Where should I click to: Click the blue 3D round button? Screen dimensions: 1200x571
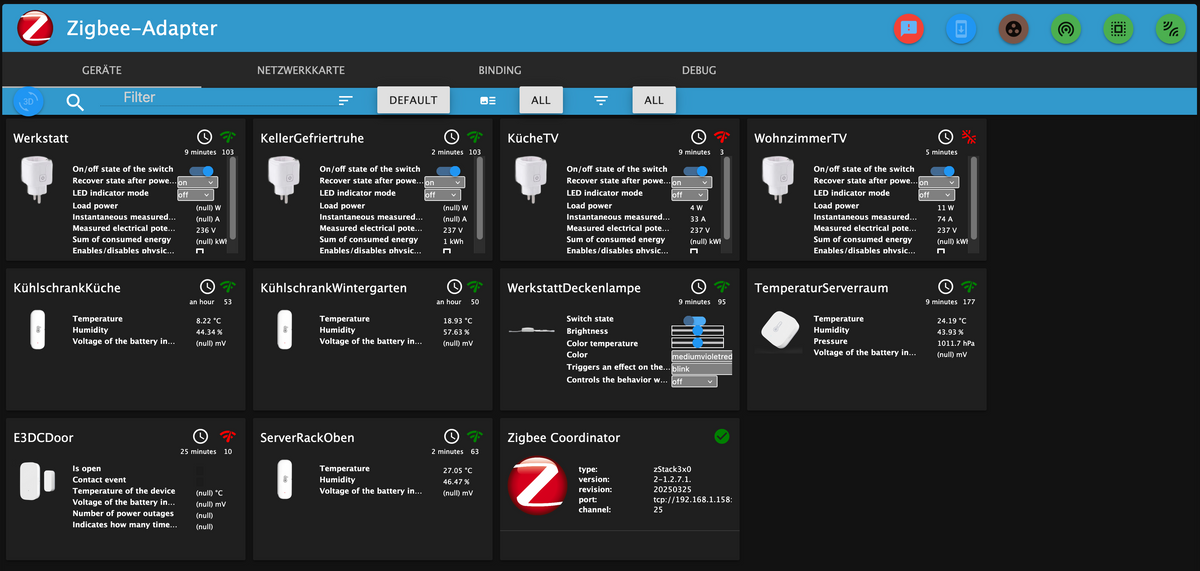tap(28, 101)
